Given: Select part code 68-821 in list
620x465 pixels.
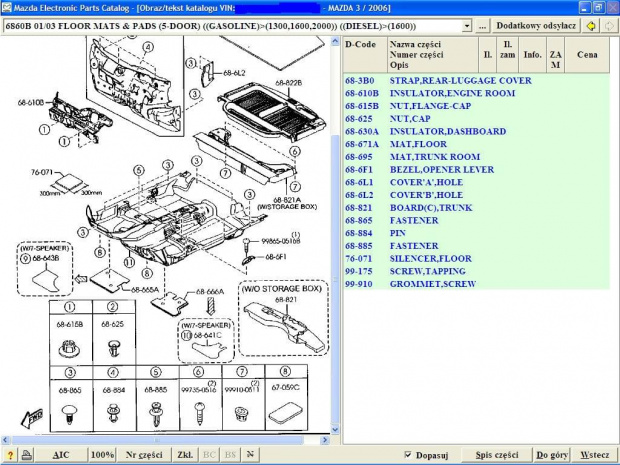Looking at the screenshot, I should (360, 207).
